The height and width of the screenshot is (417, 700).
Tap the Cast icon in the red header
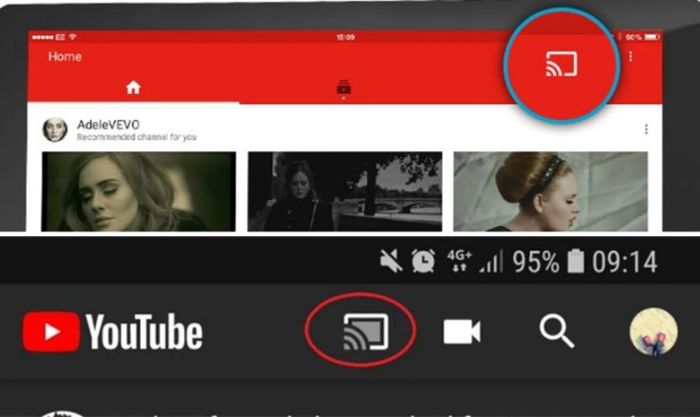click(x=562, y=63)
